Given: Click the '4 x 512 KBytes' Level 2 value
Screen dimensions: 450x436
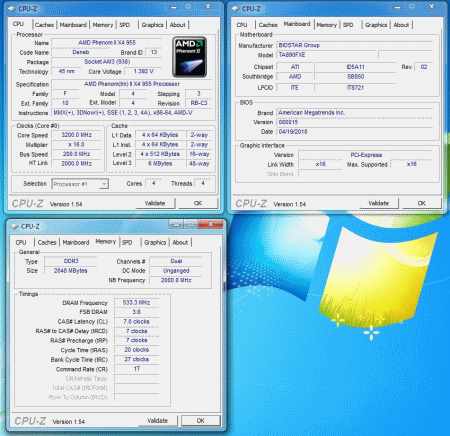Looking at the screenshot, I should 160,154.
